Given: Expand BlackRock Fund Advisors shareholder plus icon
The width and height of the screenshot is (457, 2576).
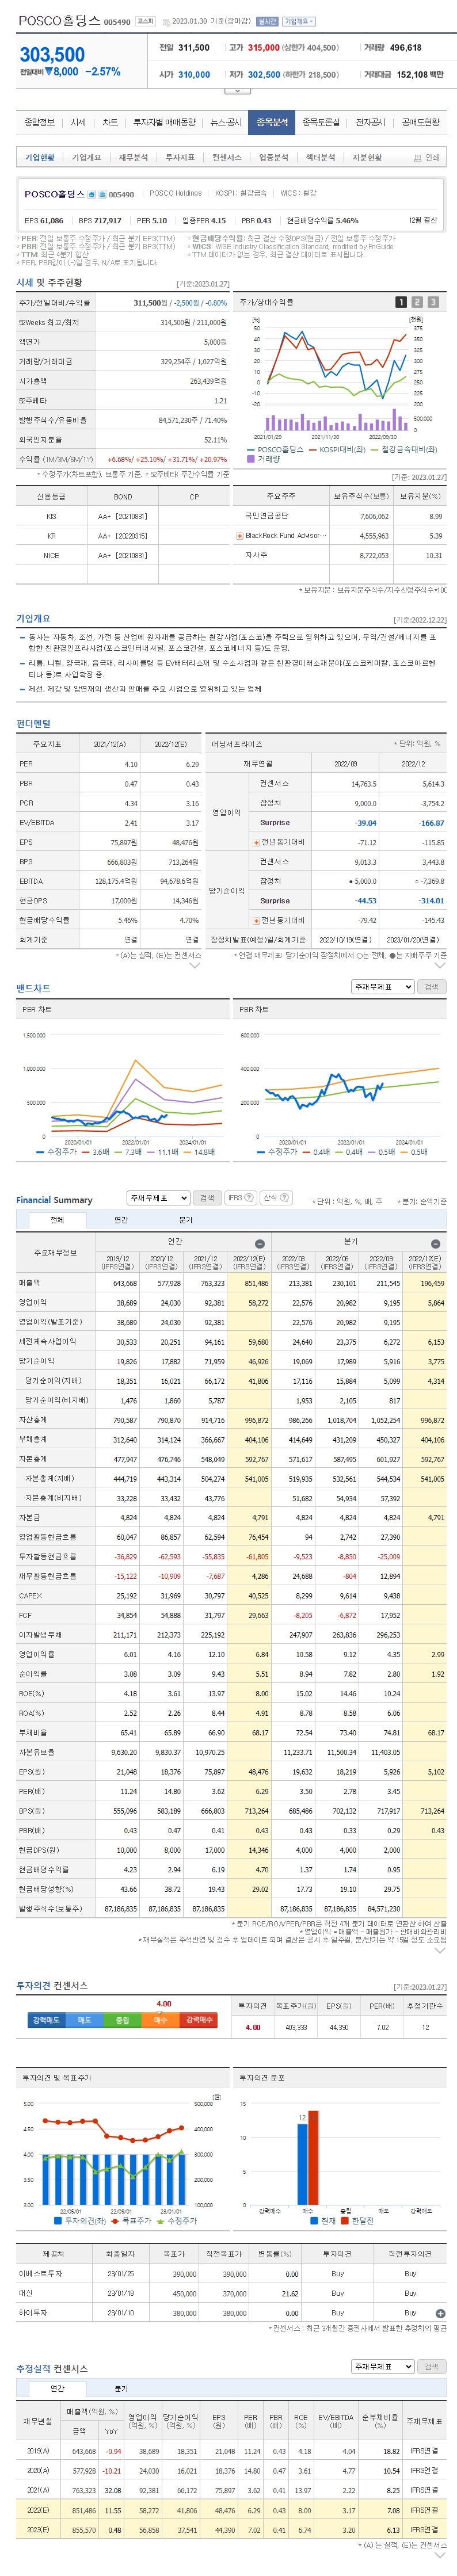Looking at the screenshot, I should [x=239, y=536].
